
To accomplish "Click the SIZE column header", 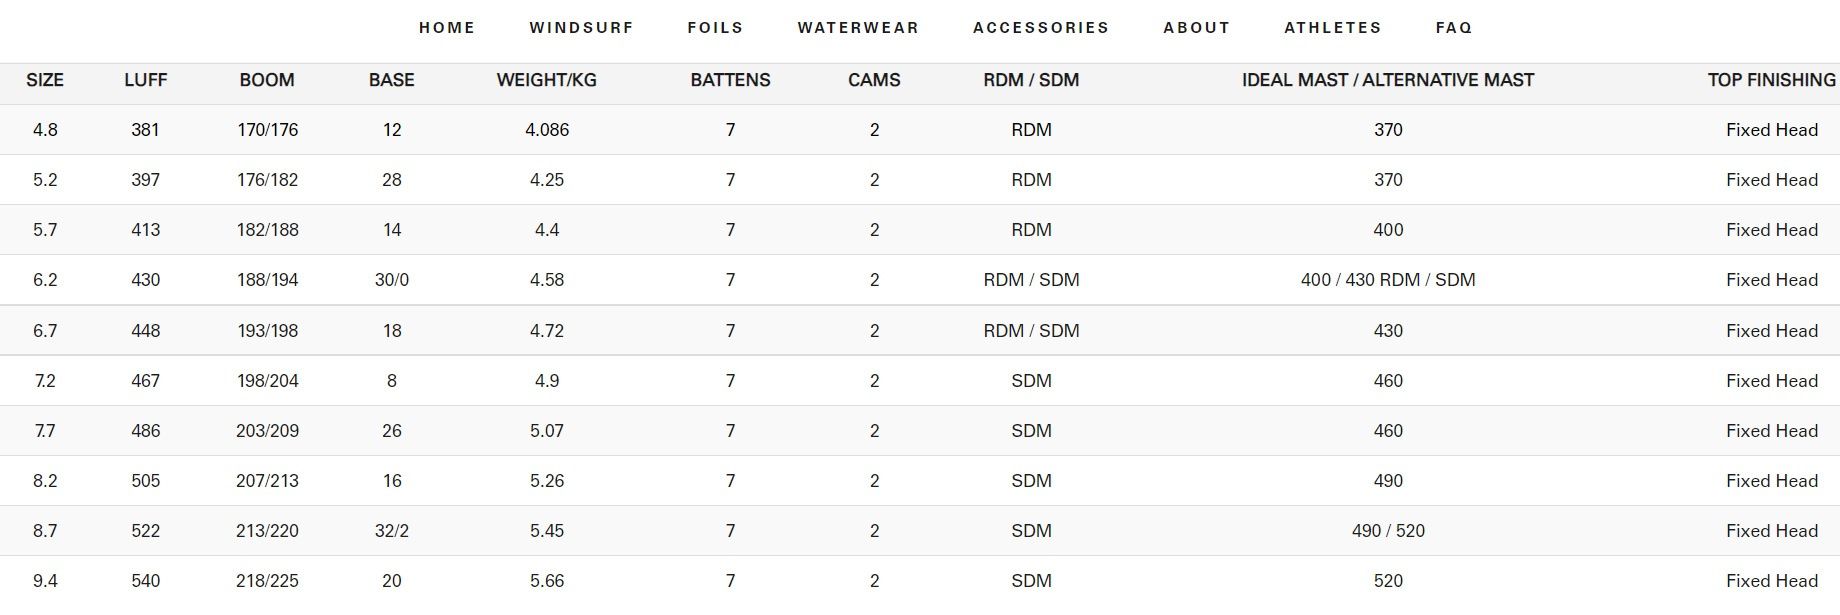I will point(45,80).
